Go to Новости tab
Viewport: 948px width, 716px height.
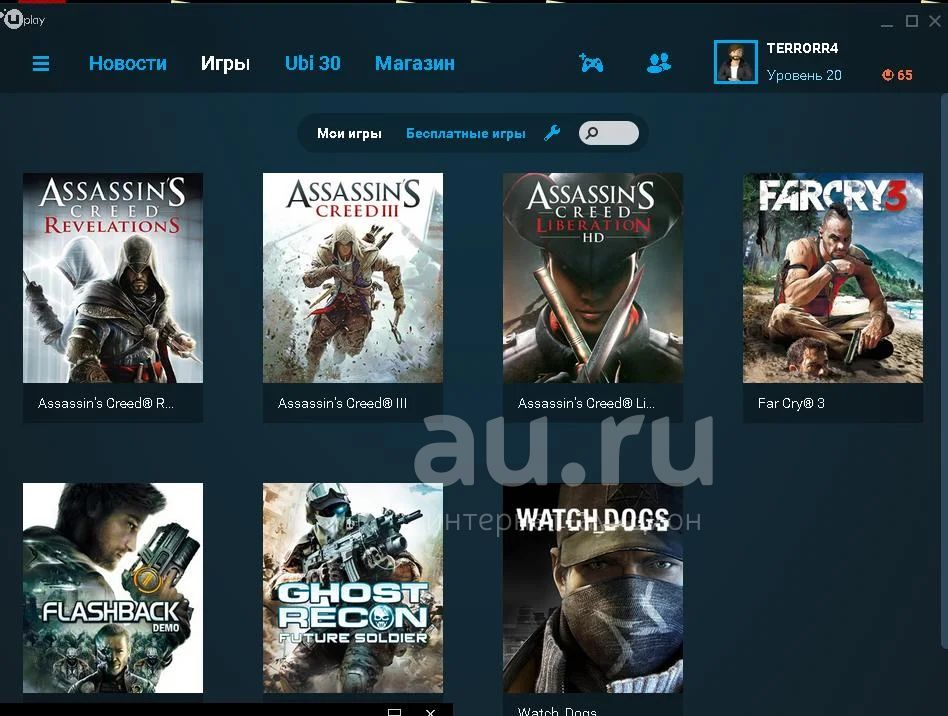tap(128, 63)
